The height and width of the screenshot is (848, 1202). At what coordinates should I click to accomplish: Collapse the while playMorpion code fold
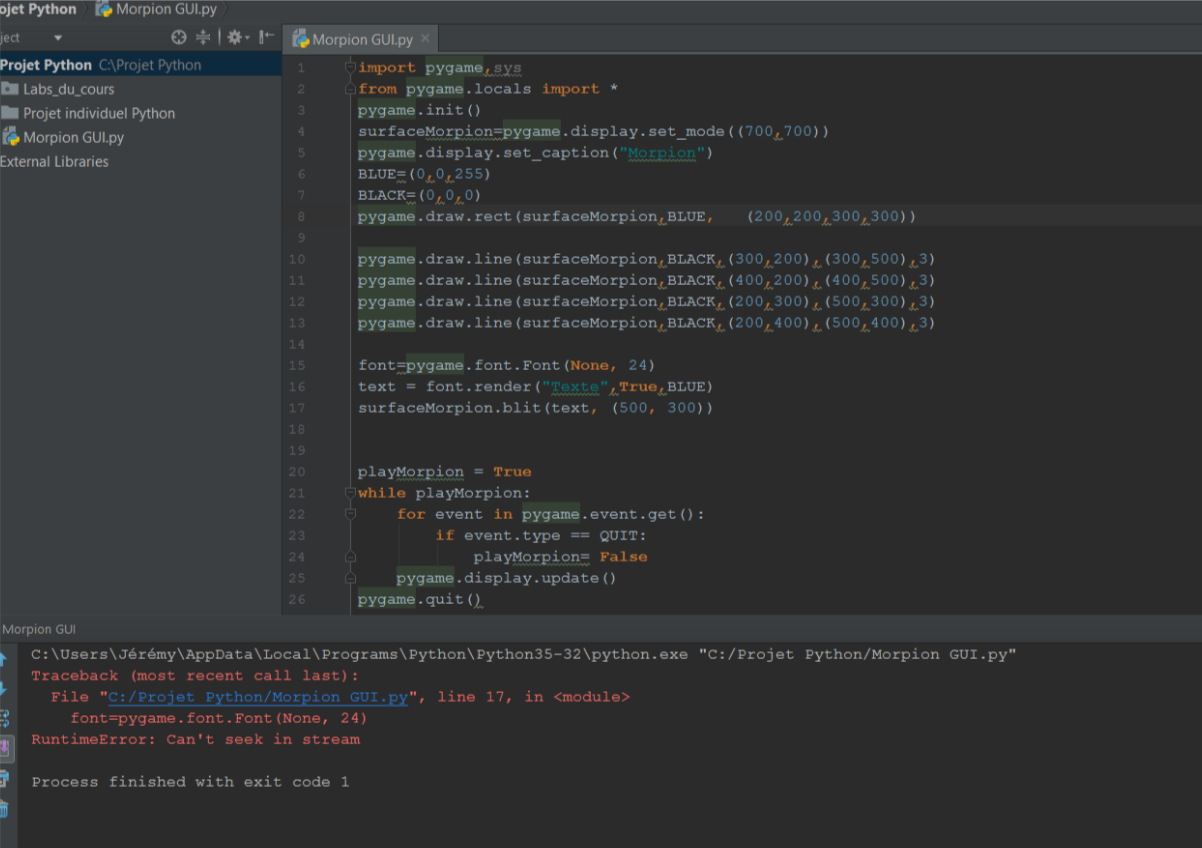tap(349, 492)
